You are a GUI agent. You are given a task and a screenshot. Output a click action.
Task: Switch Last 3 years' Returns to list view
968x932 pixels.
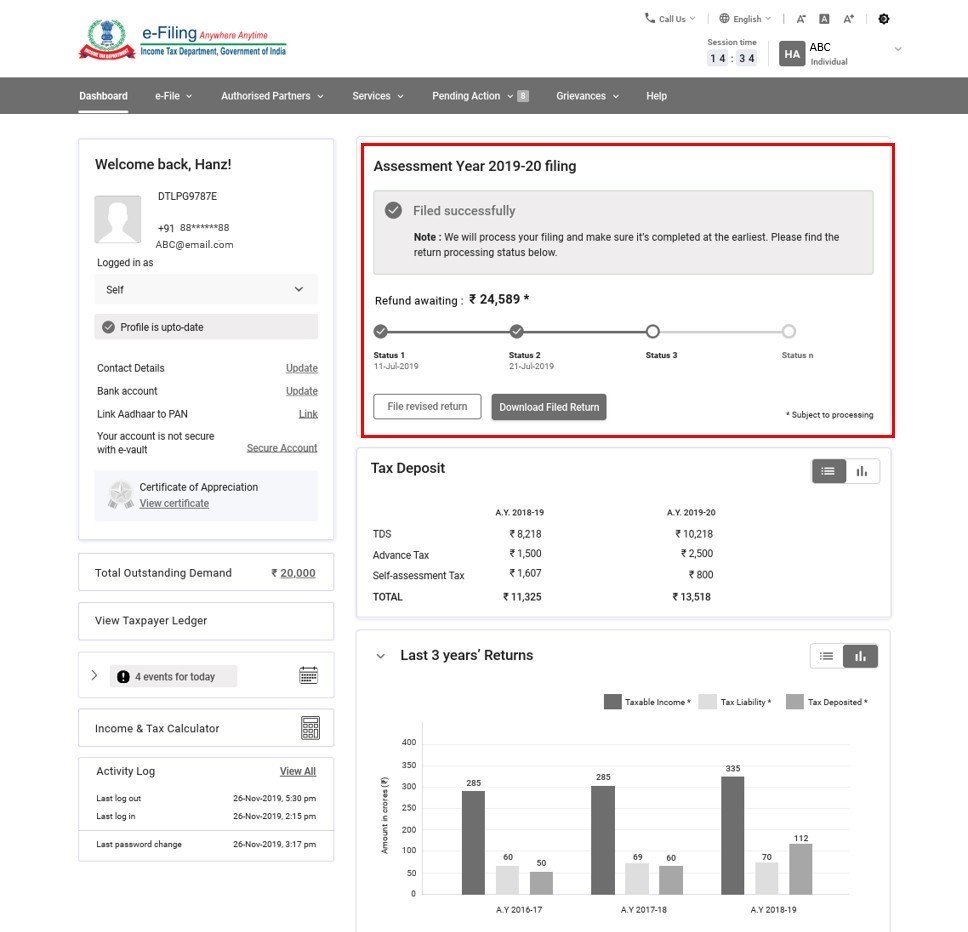pyautogui.click(x=826, y=656)
